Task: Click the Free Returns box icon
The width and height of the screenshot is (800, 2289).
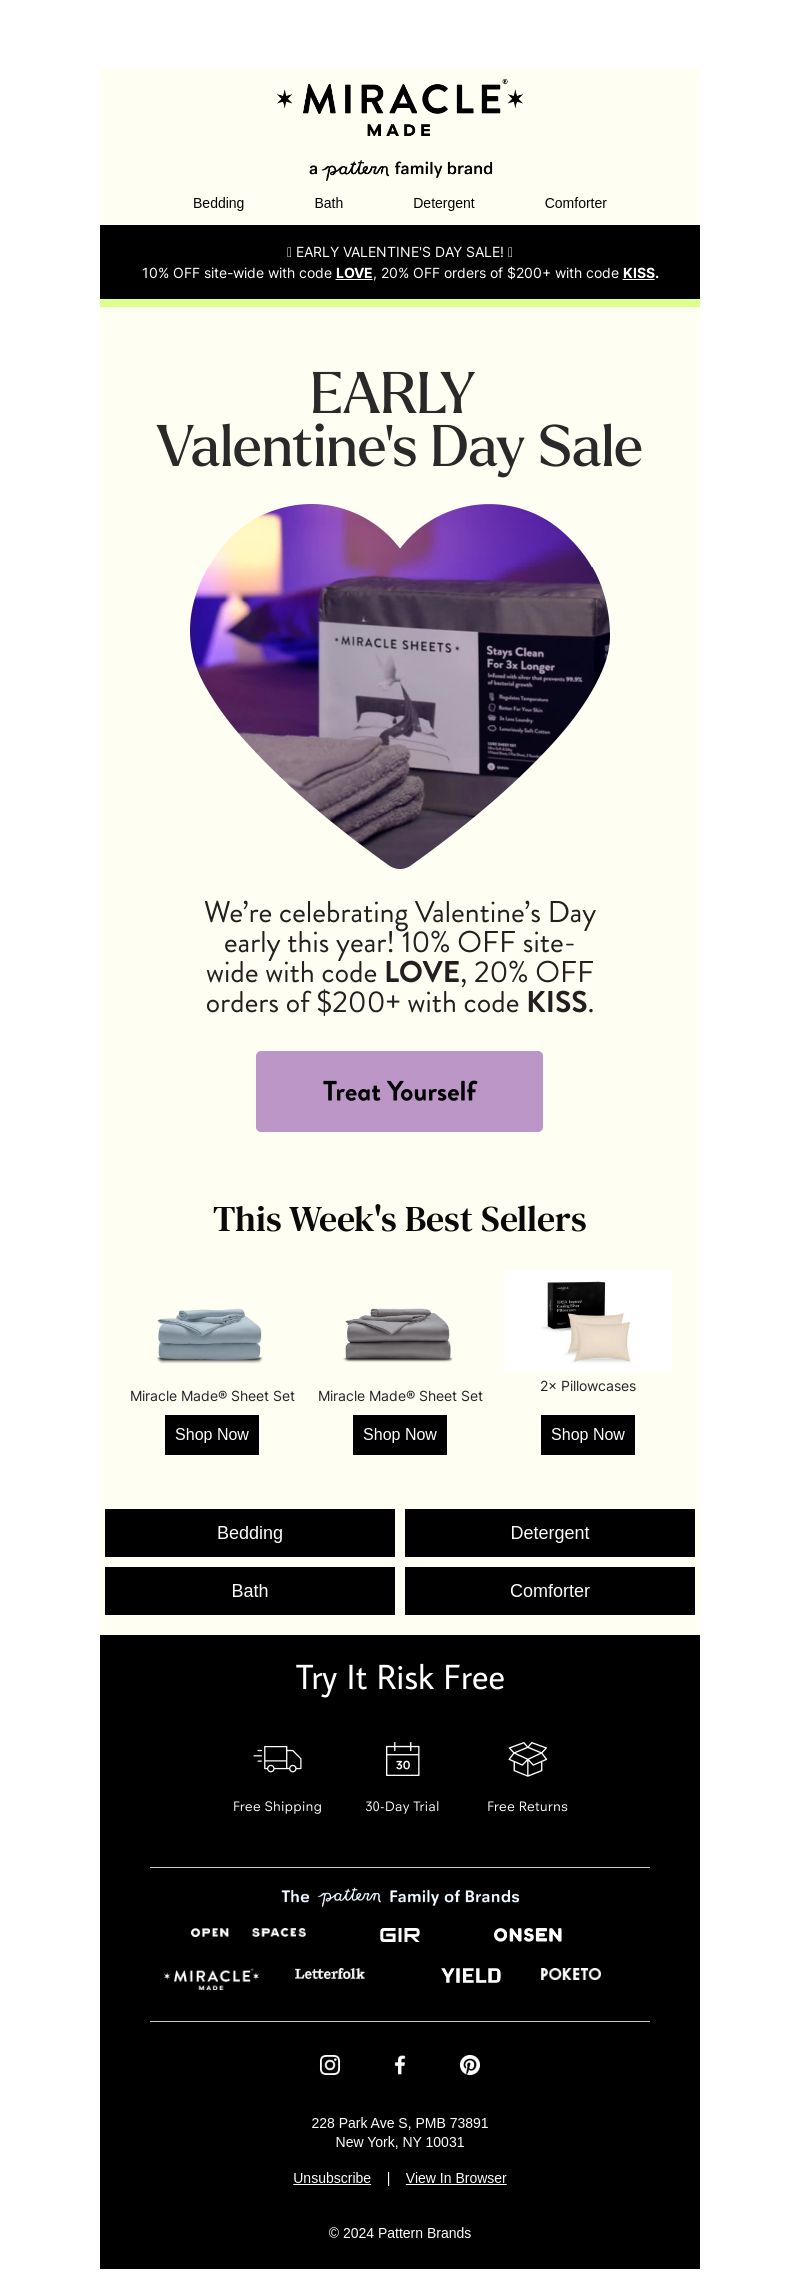Action: (x=527, y=1758)
